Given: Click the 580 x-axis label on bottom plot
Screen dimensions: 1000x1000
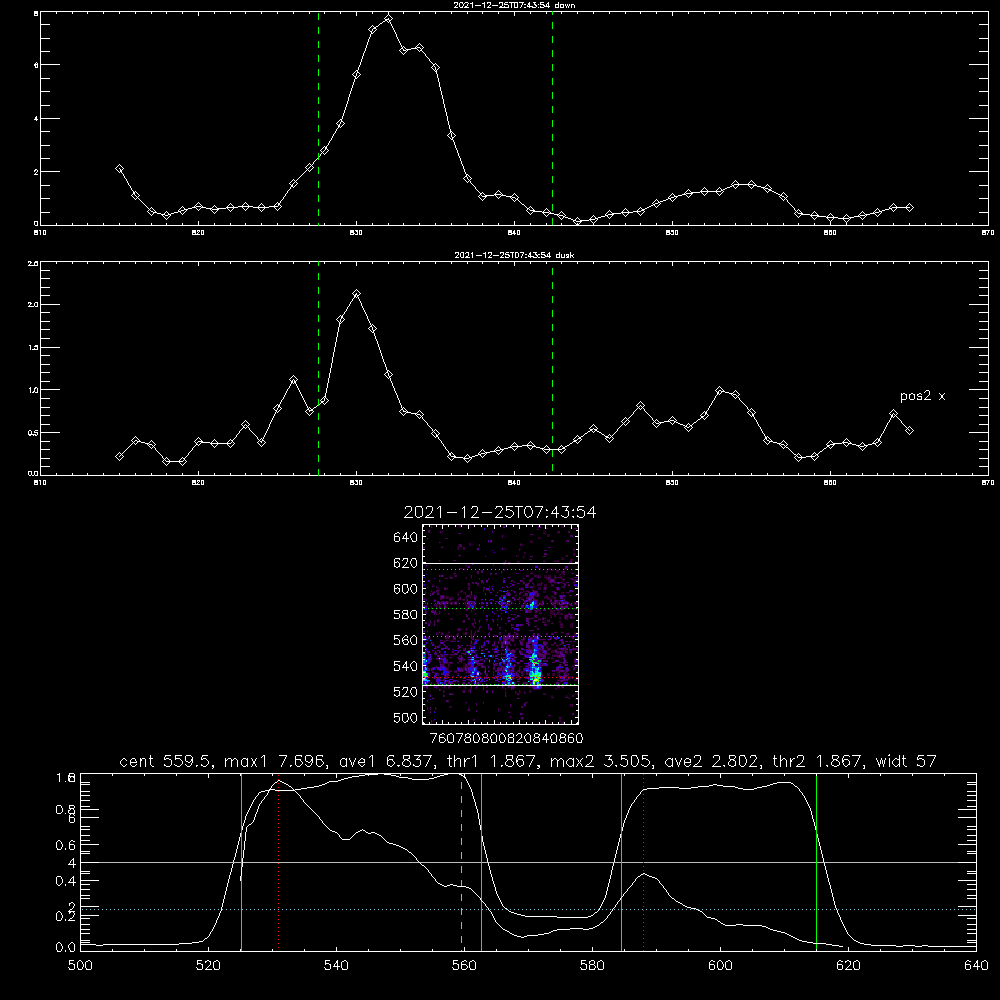Looking at the screenshot, I should tap(592, 966).
